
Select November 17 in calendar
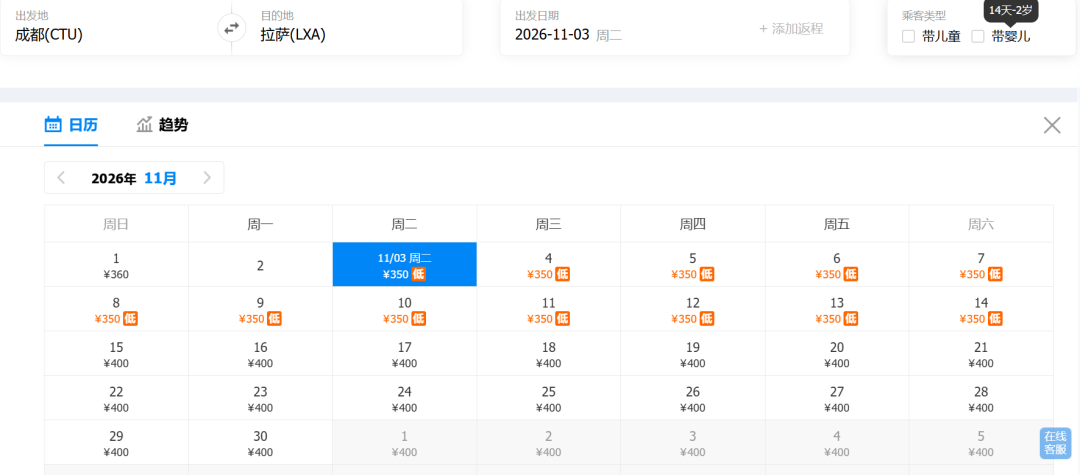(404, 354)
